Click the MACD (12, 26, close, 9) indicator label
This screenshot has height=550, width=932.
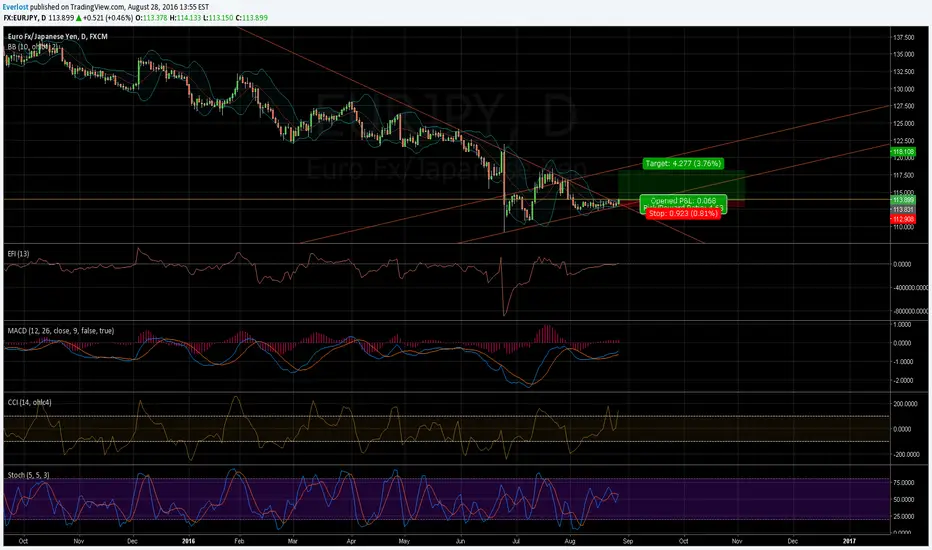tap(61, 331)
